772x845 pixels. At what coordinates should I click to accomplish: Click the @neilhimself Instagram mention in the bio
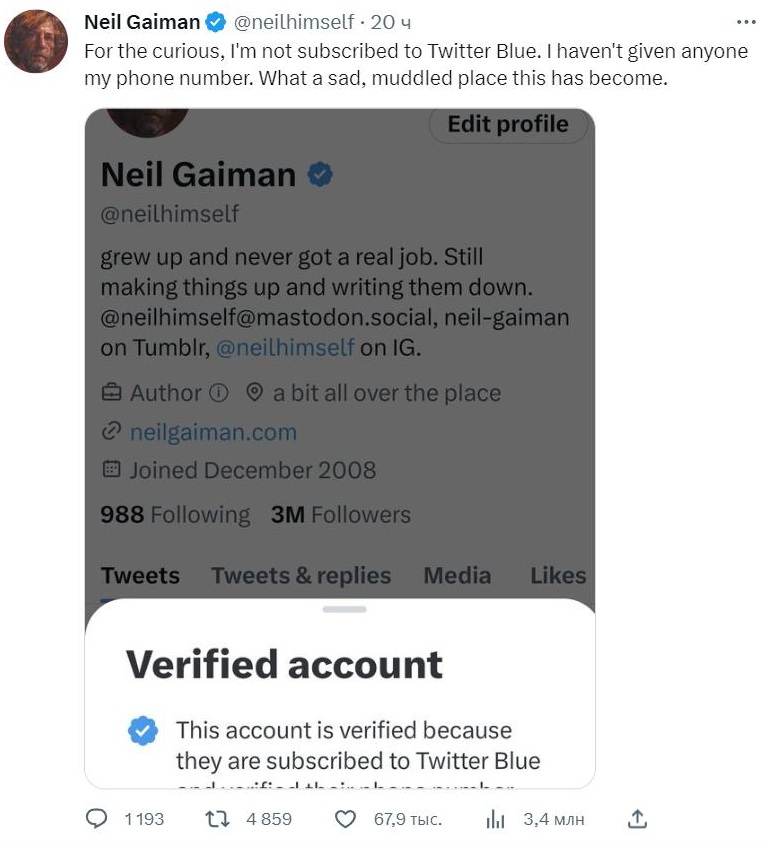click(x=285, y=347)
